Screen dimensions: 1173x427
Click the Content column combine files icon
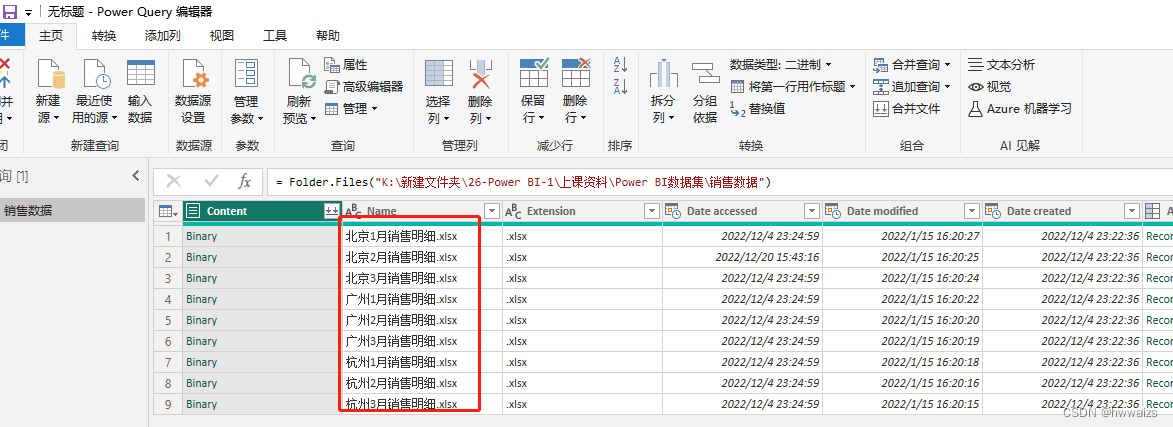click(x=331, y=212)
